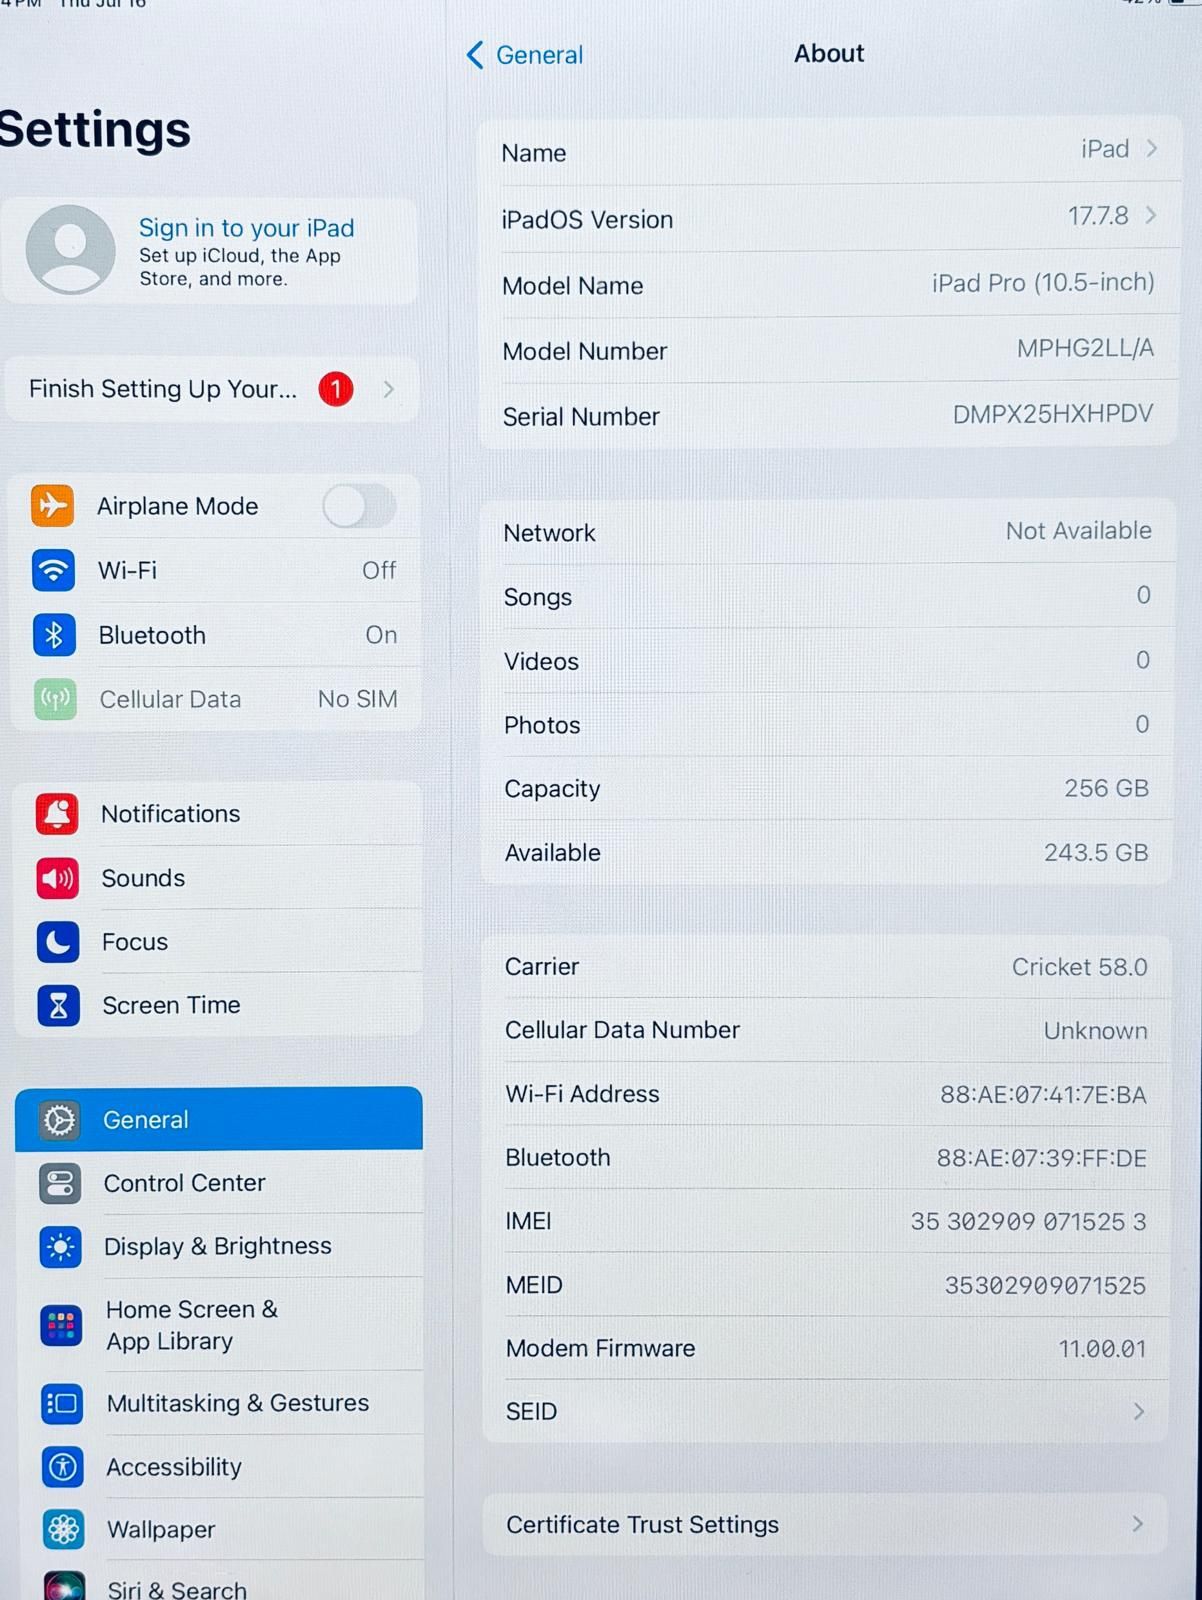Tap the red notification badge
The height and width of the screenshot is (1600, 1202).
(x=336, y=389)
